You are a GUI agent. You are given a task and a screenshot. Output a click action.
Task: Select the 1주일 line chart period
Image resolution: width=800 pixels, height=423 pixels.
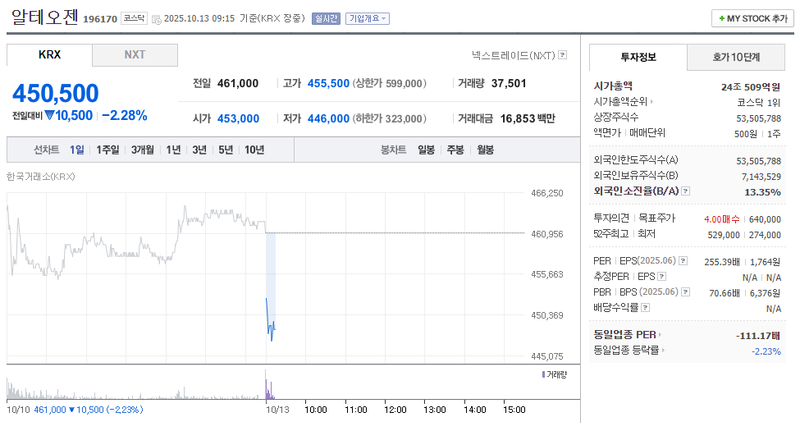[108, 150]
